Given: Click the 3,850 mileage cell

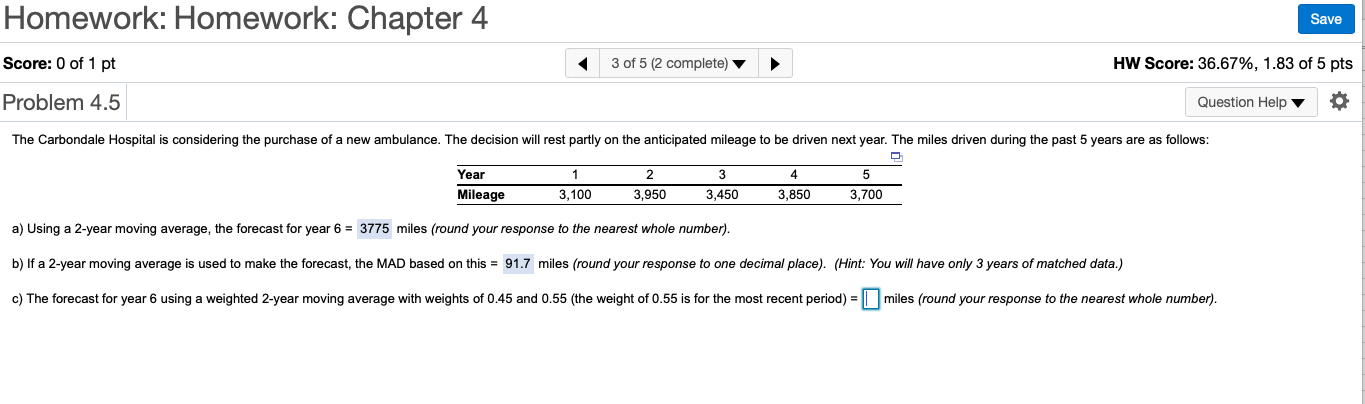Looking at the screenshot, I should click(794, 195).
